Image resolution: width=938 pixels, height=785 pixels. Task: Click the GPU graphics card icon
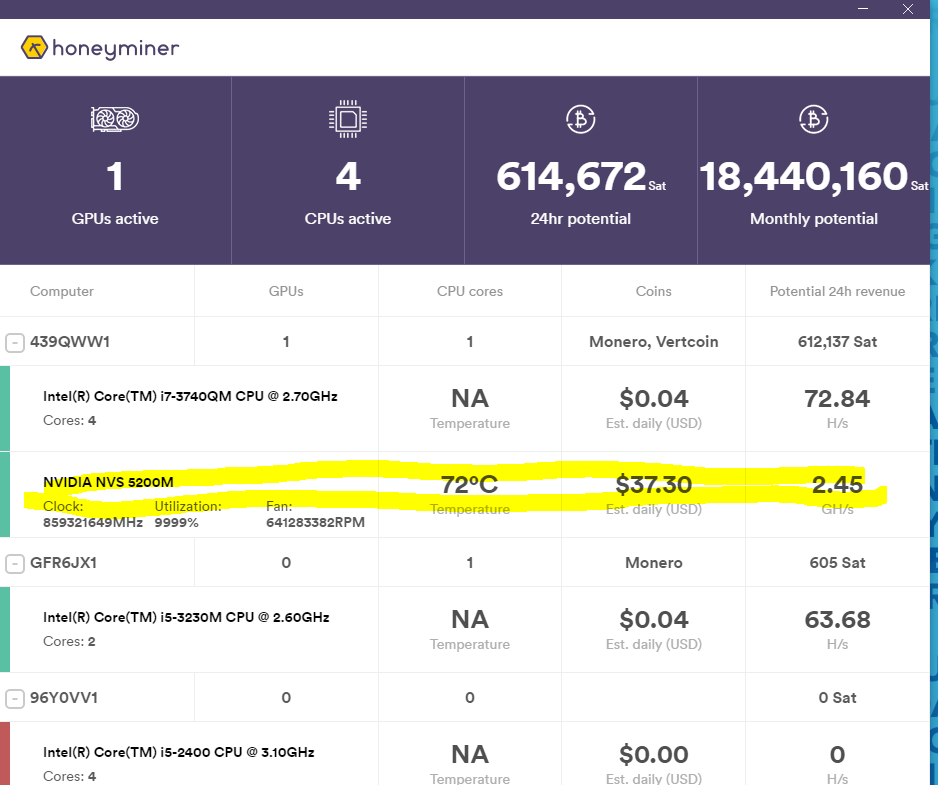115,119
